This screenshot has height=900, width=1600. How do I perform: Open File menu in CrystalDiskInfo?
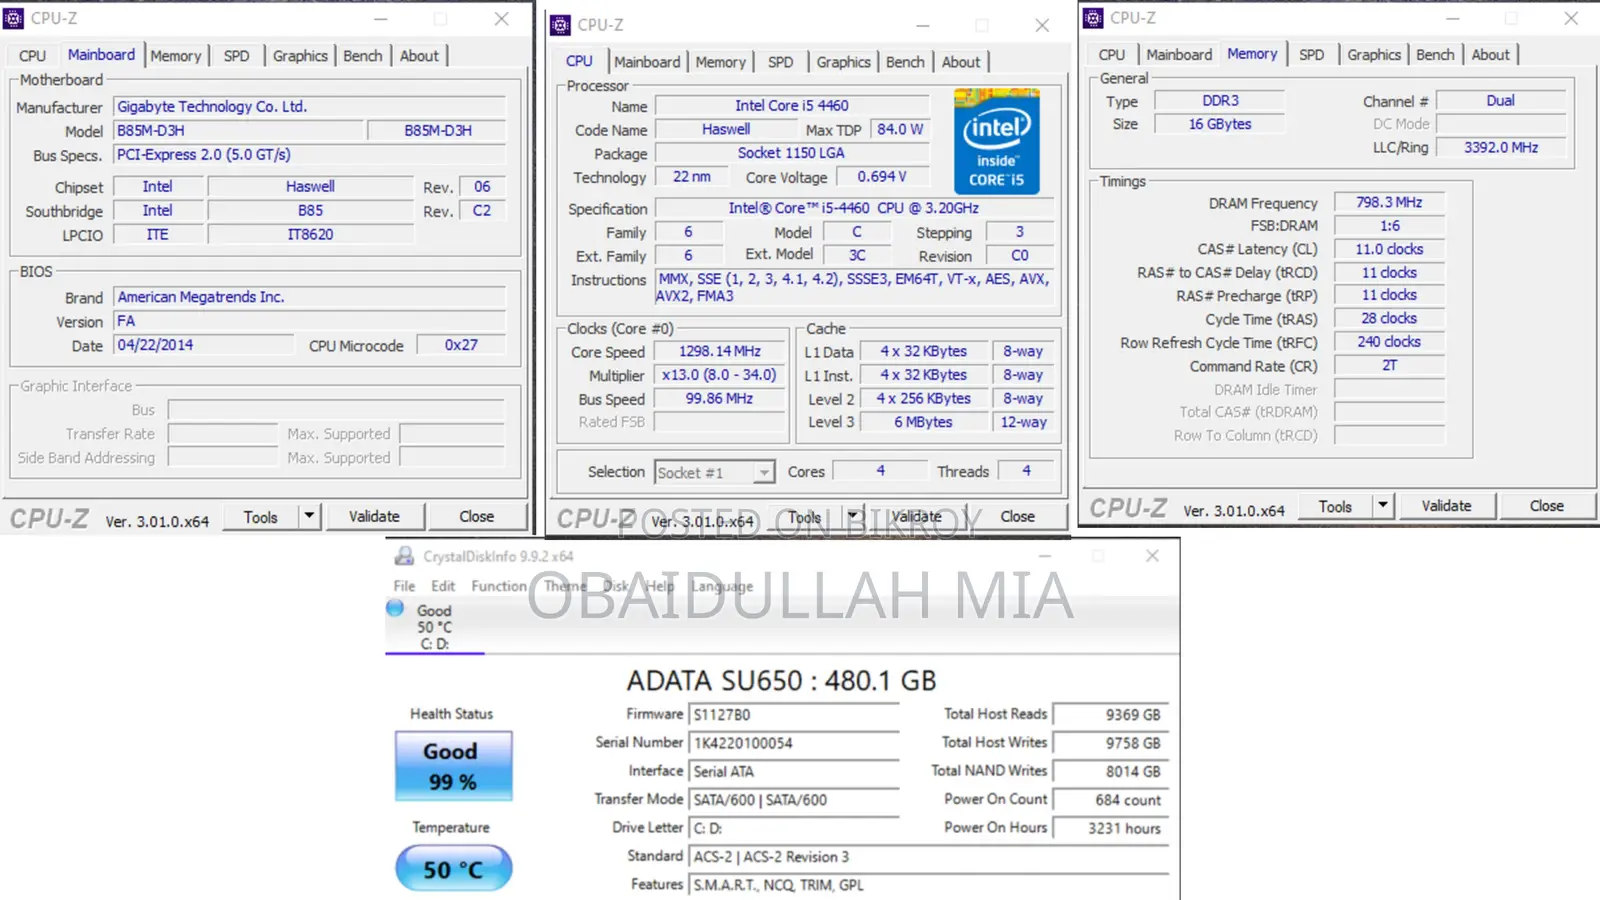tap(404, 586)
